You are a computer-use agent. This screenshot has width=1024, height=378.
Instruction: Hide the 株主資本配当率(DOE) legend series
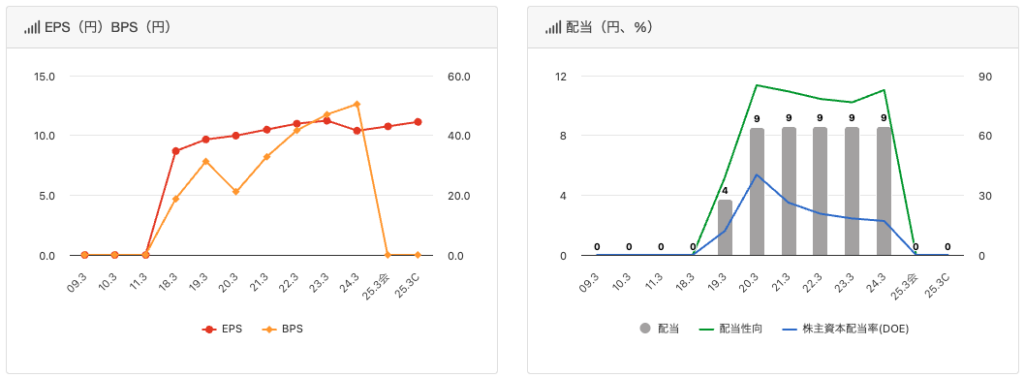845,329
